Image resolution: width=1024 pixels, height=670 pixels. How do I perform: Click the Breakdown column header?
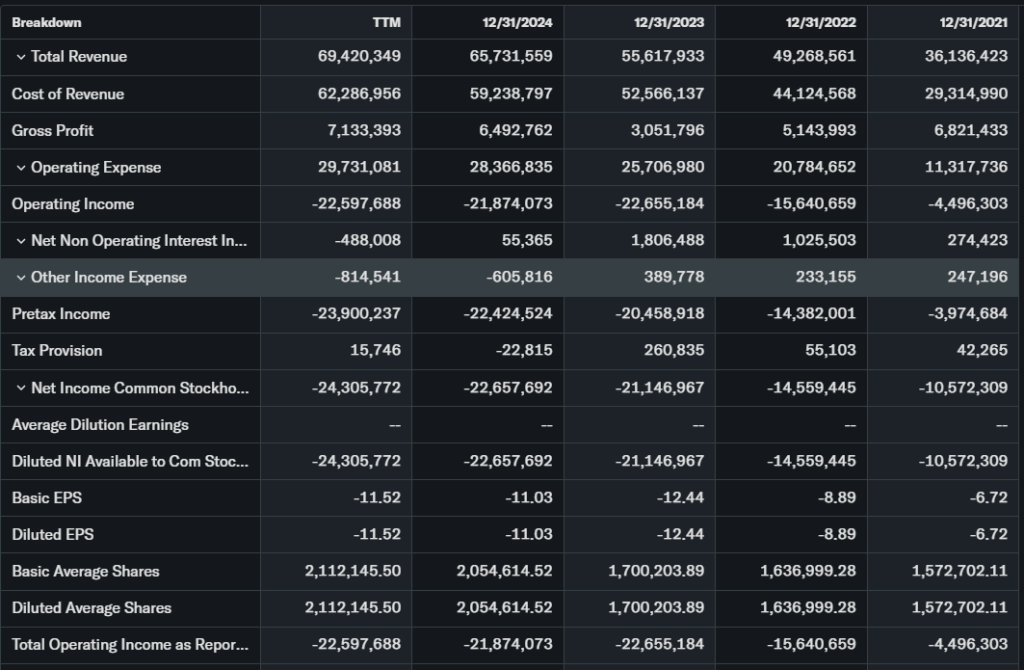tap(46, 22)
